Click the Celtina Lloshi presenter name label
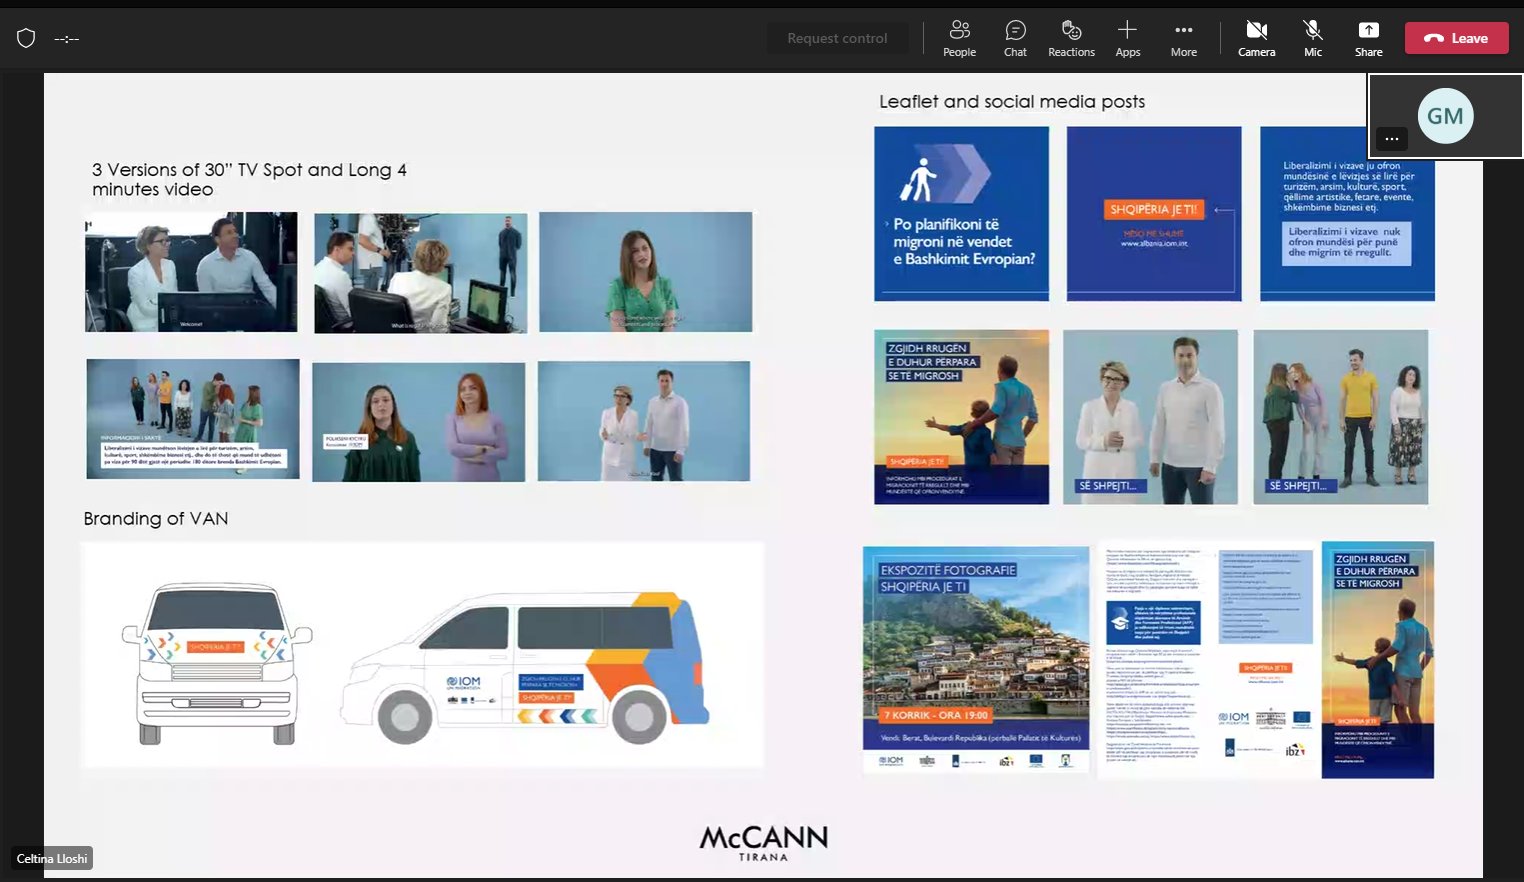1524x882 pixels. pyautogui.click(x=52, y=858)
